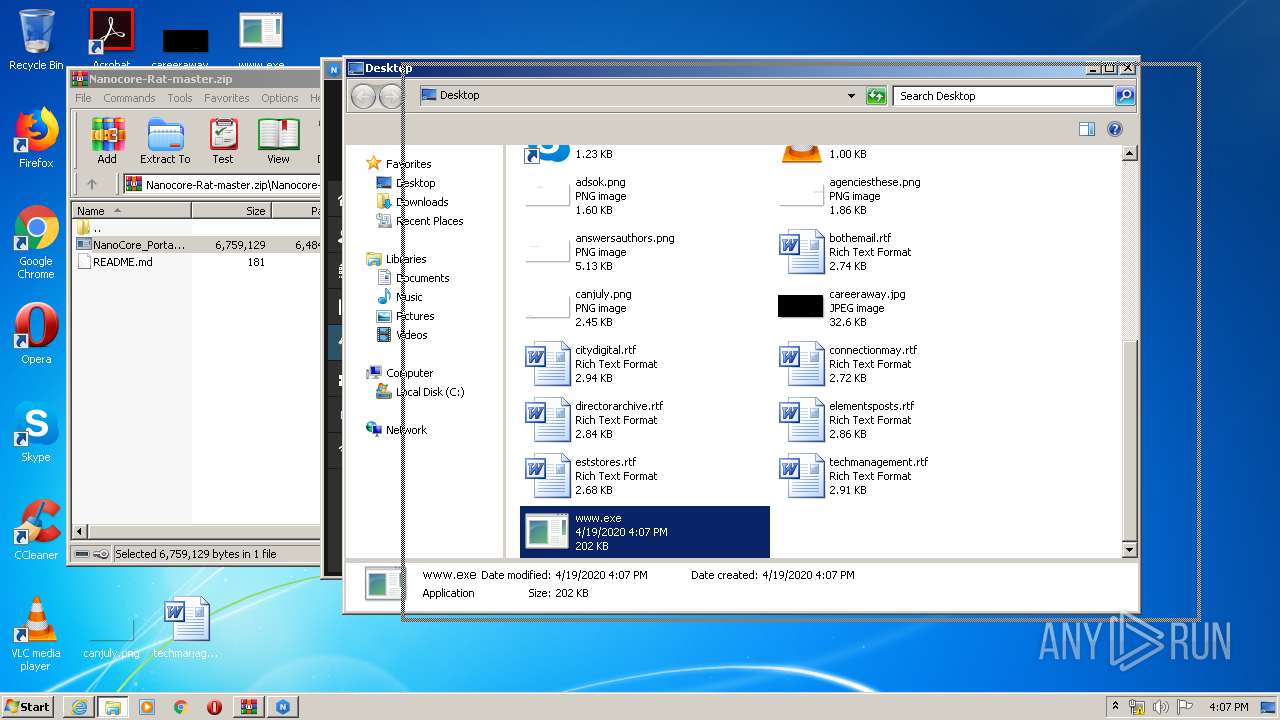This screenshot has width=1280, height=720.
Task: Select connectionmay.rtf file icon
Action: click(x=801, y=364)
